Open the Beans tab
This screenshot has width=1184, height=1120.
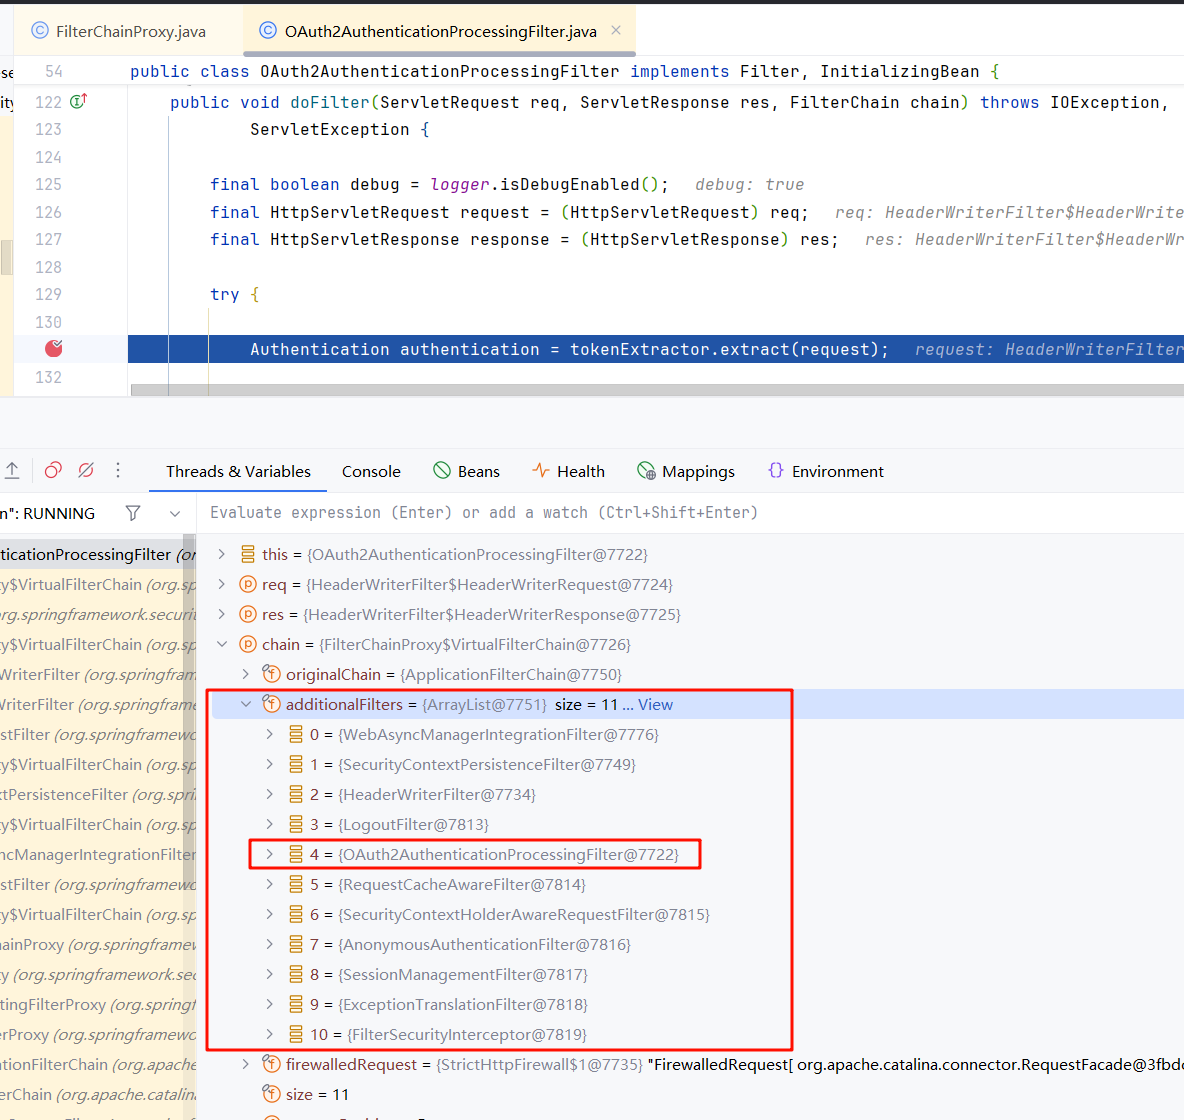(466, 471)
